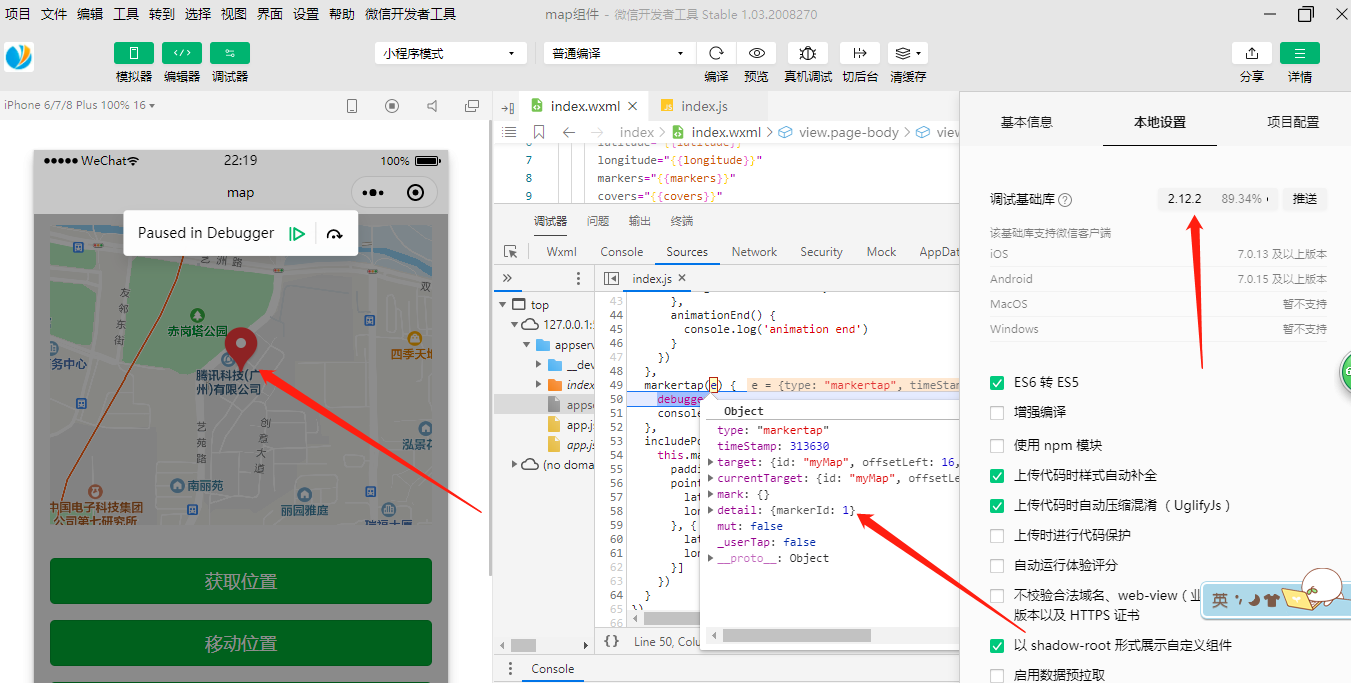Expand more Sources panes with >> chevron
The width and height of the screenshot is (1351, 683).
click(507, 279)
